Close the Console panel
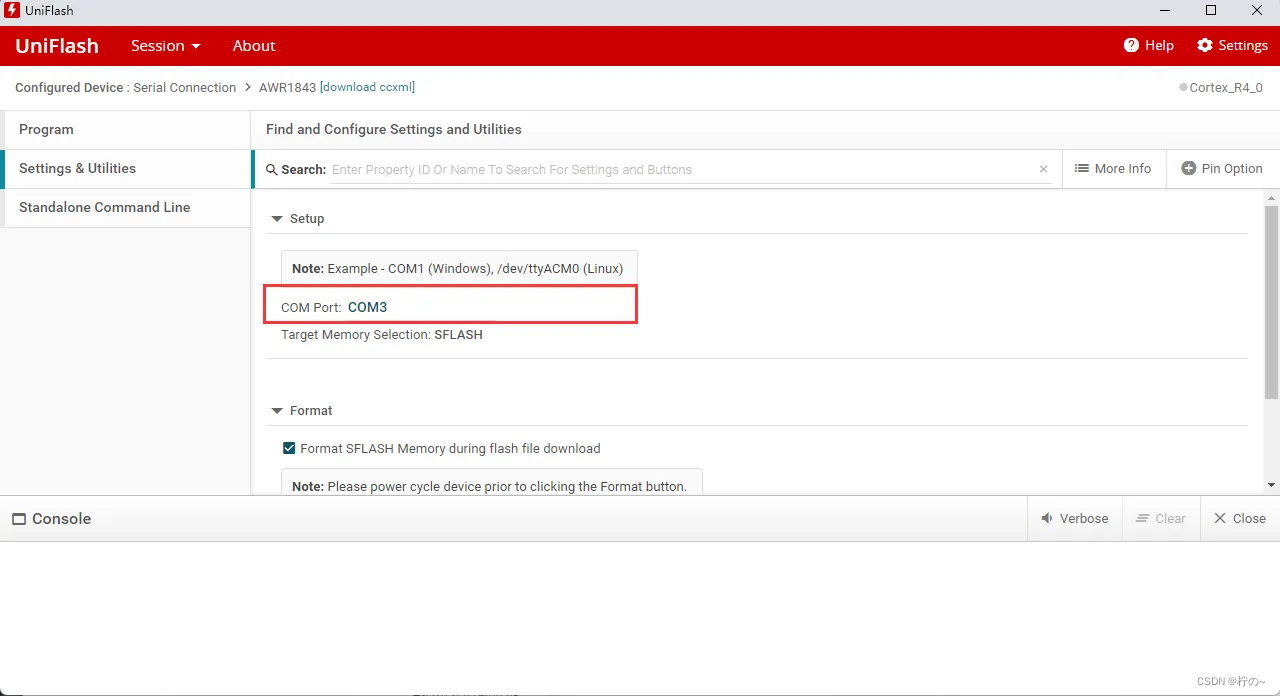The image size is (1280, 696). [x=1240, y=518]
